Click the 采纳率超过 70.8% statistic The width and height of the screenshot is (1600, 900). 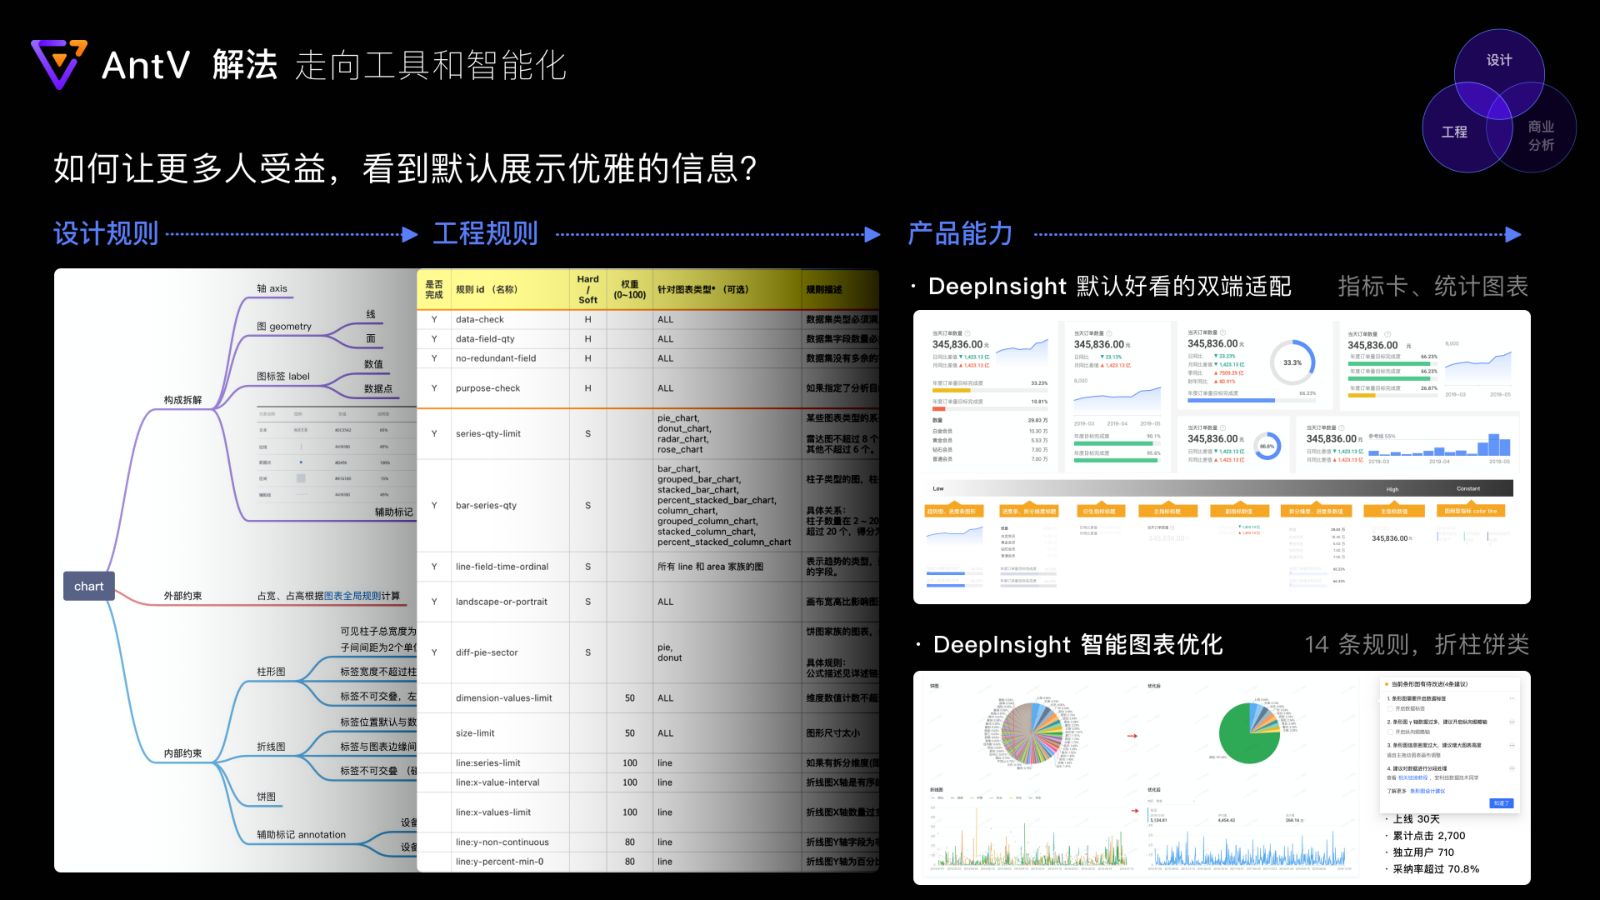click(1435, 869)
